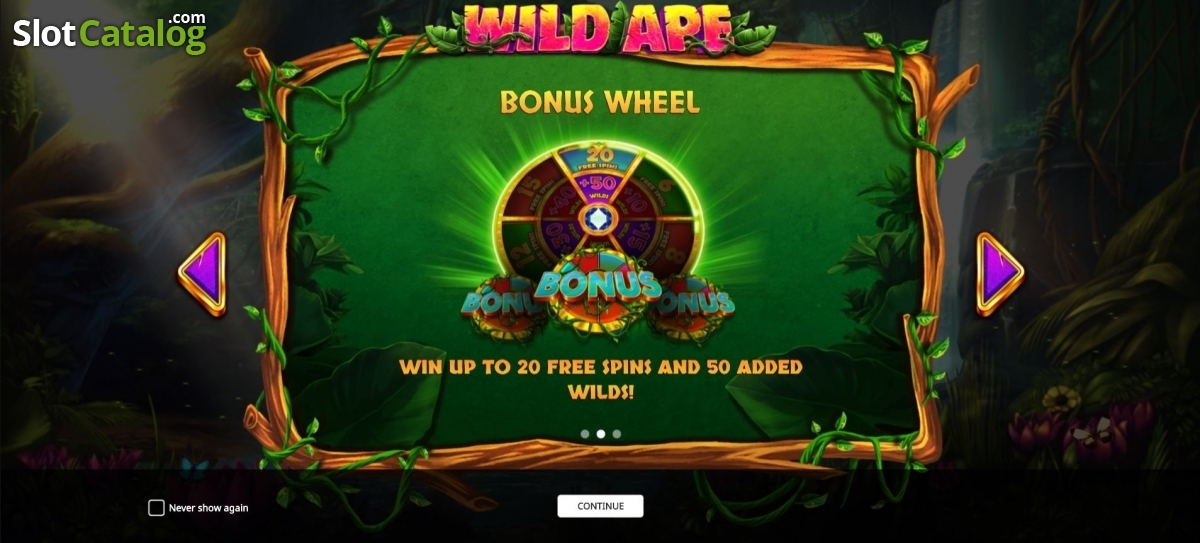Click the BONUS WHEEL heading
Image resolution: width=1200 pixels, height=543 pixels.
click(x=600, y=102)
